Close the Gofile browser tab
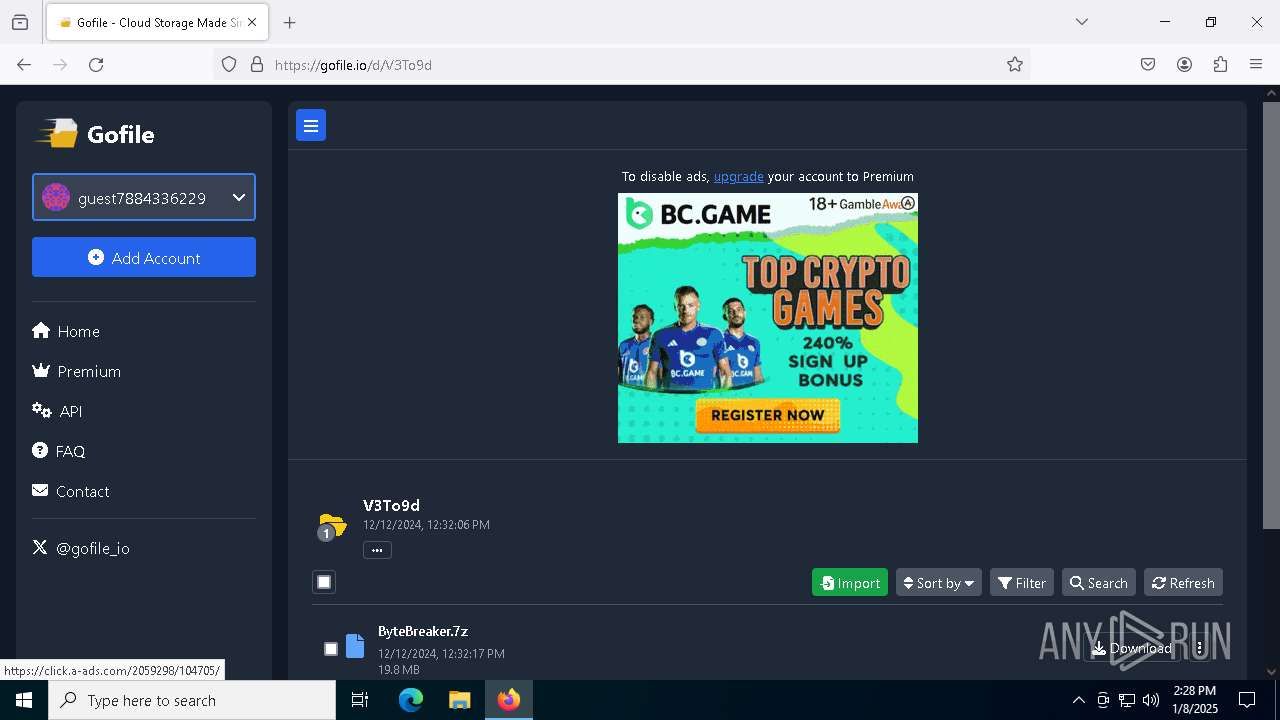This screenshot has width=1280, height=720. 251,22
